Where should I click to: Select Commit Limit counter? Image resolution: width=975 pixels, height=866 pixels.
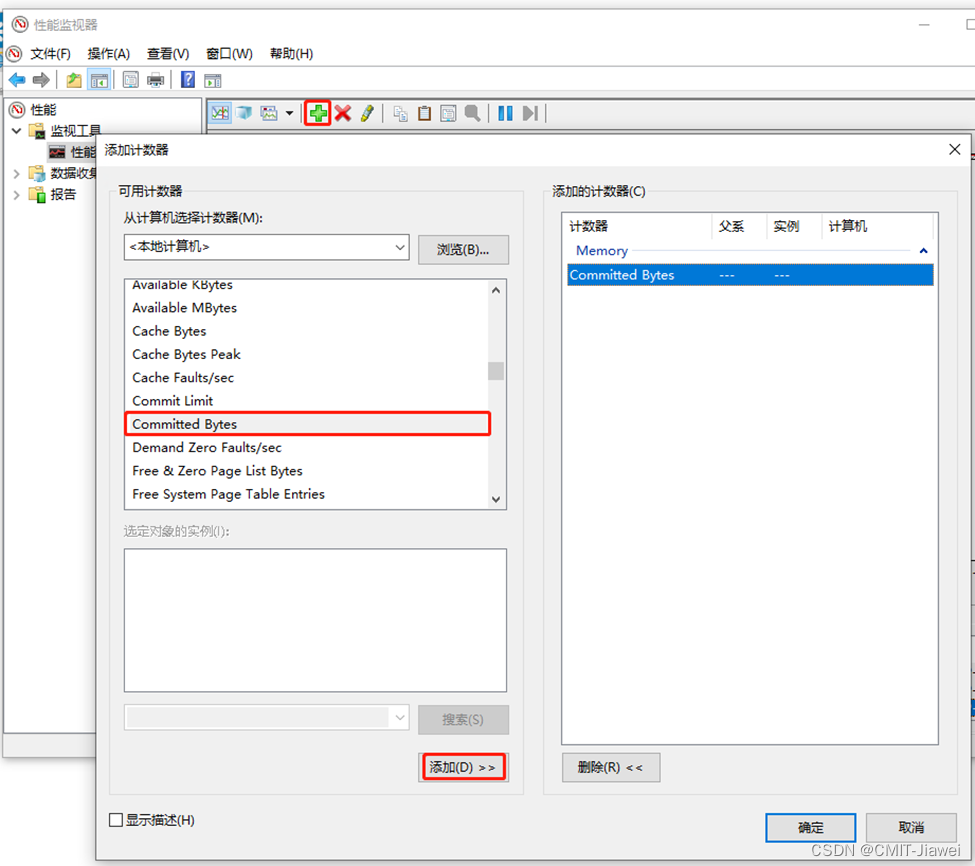(x=173, y=401)
